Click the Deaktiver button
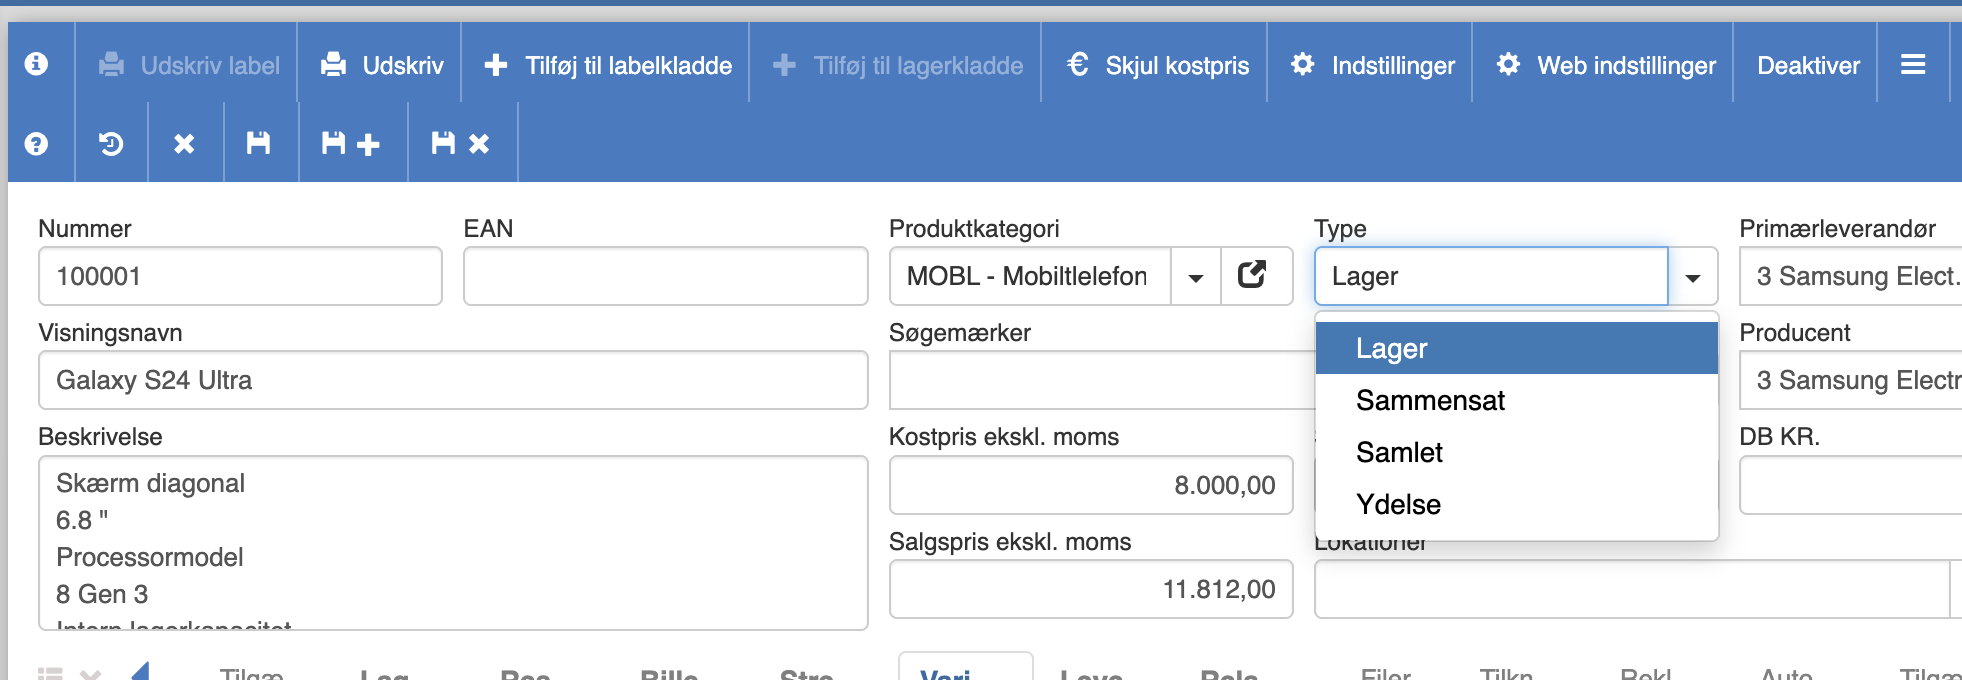The height and width of the screenshot is (680, 1962). pos(1808,66)
